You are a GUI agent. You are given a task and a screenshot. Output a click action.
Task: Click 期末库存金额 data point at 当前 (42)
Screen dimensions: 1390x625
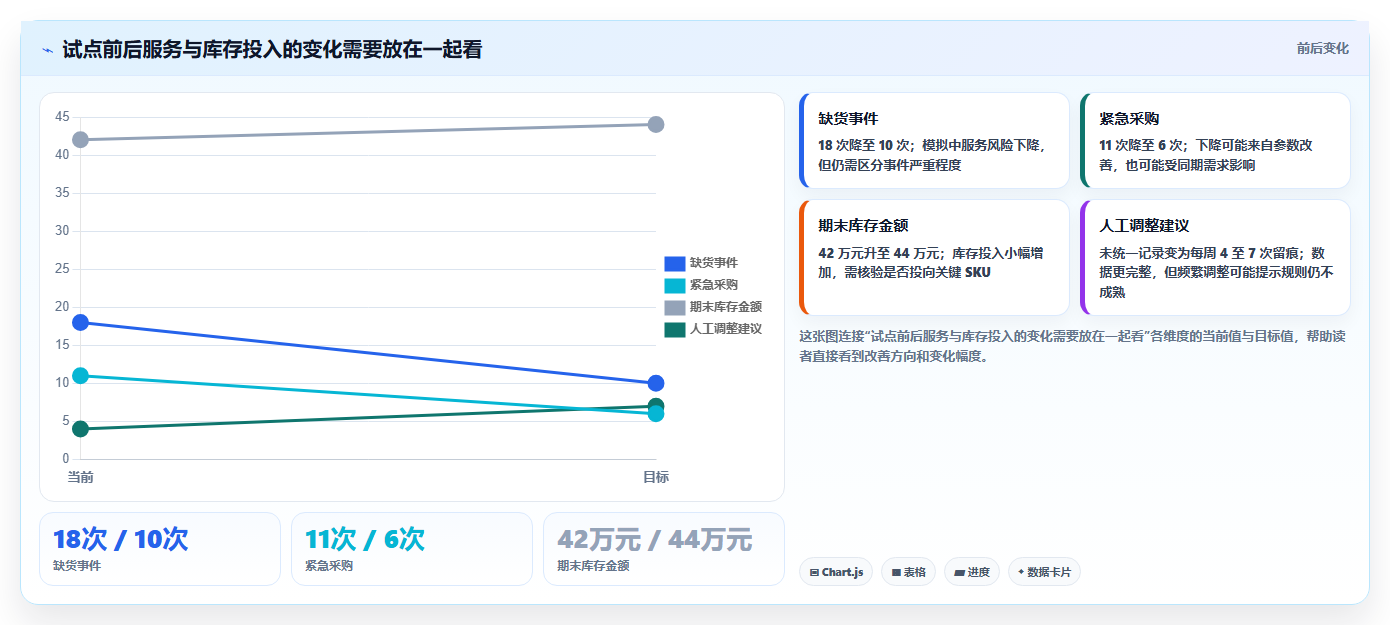click(x=80, y=139)
